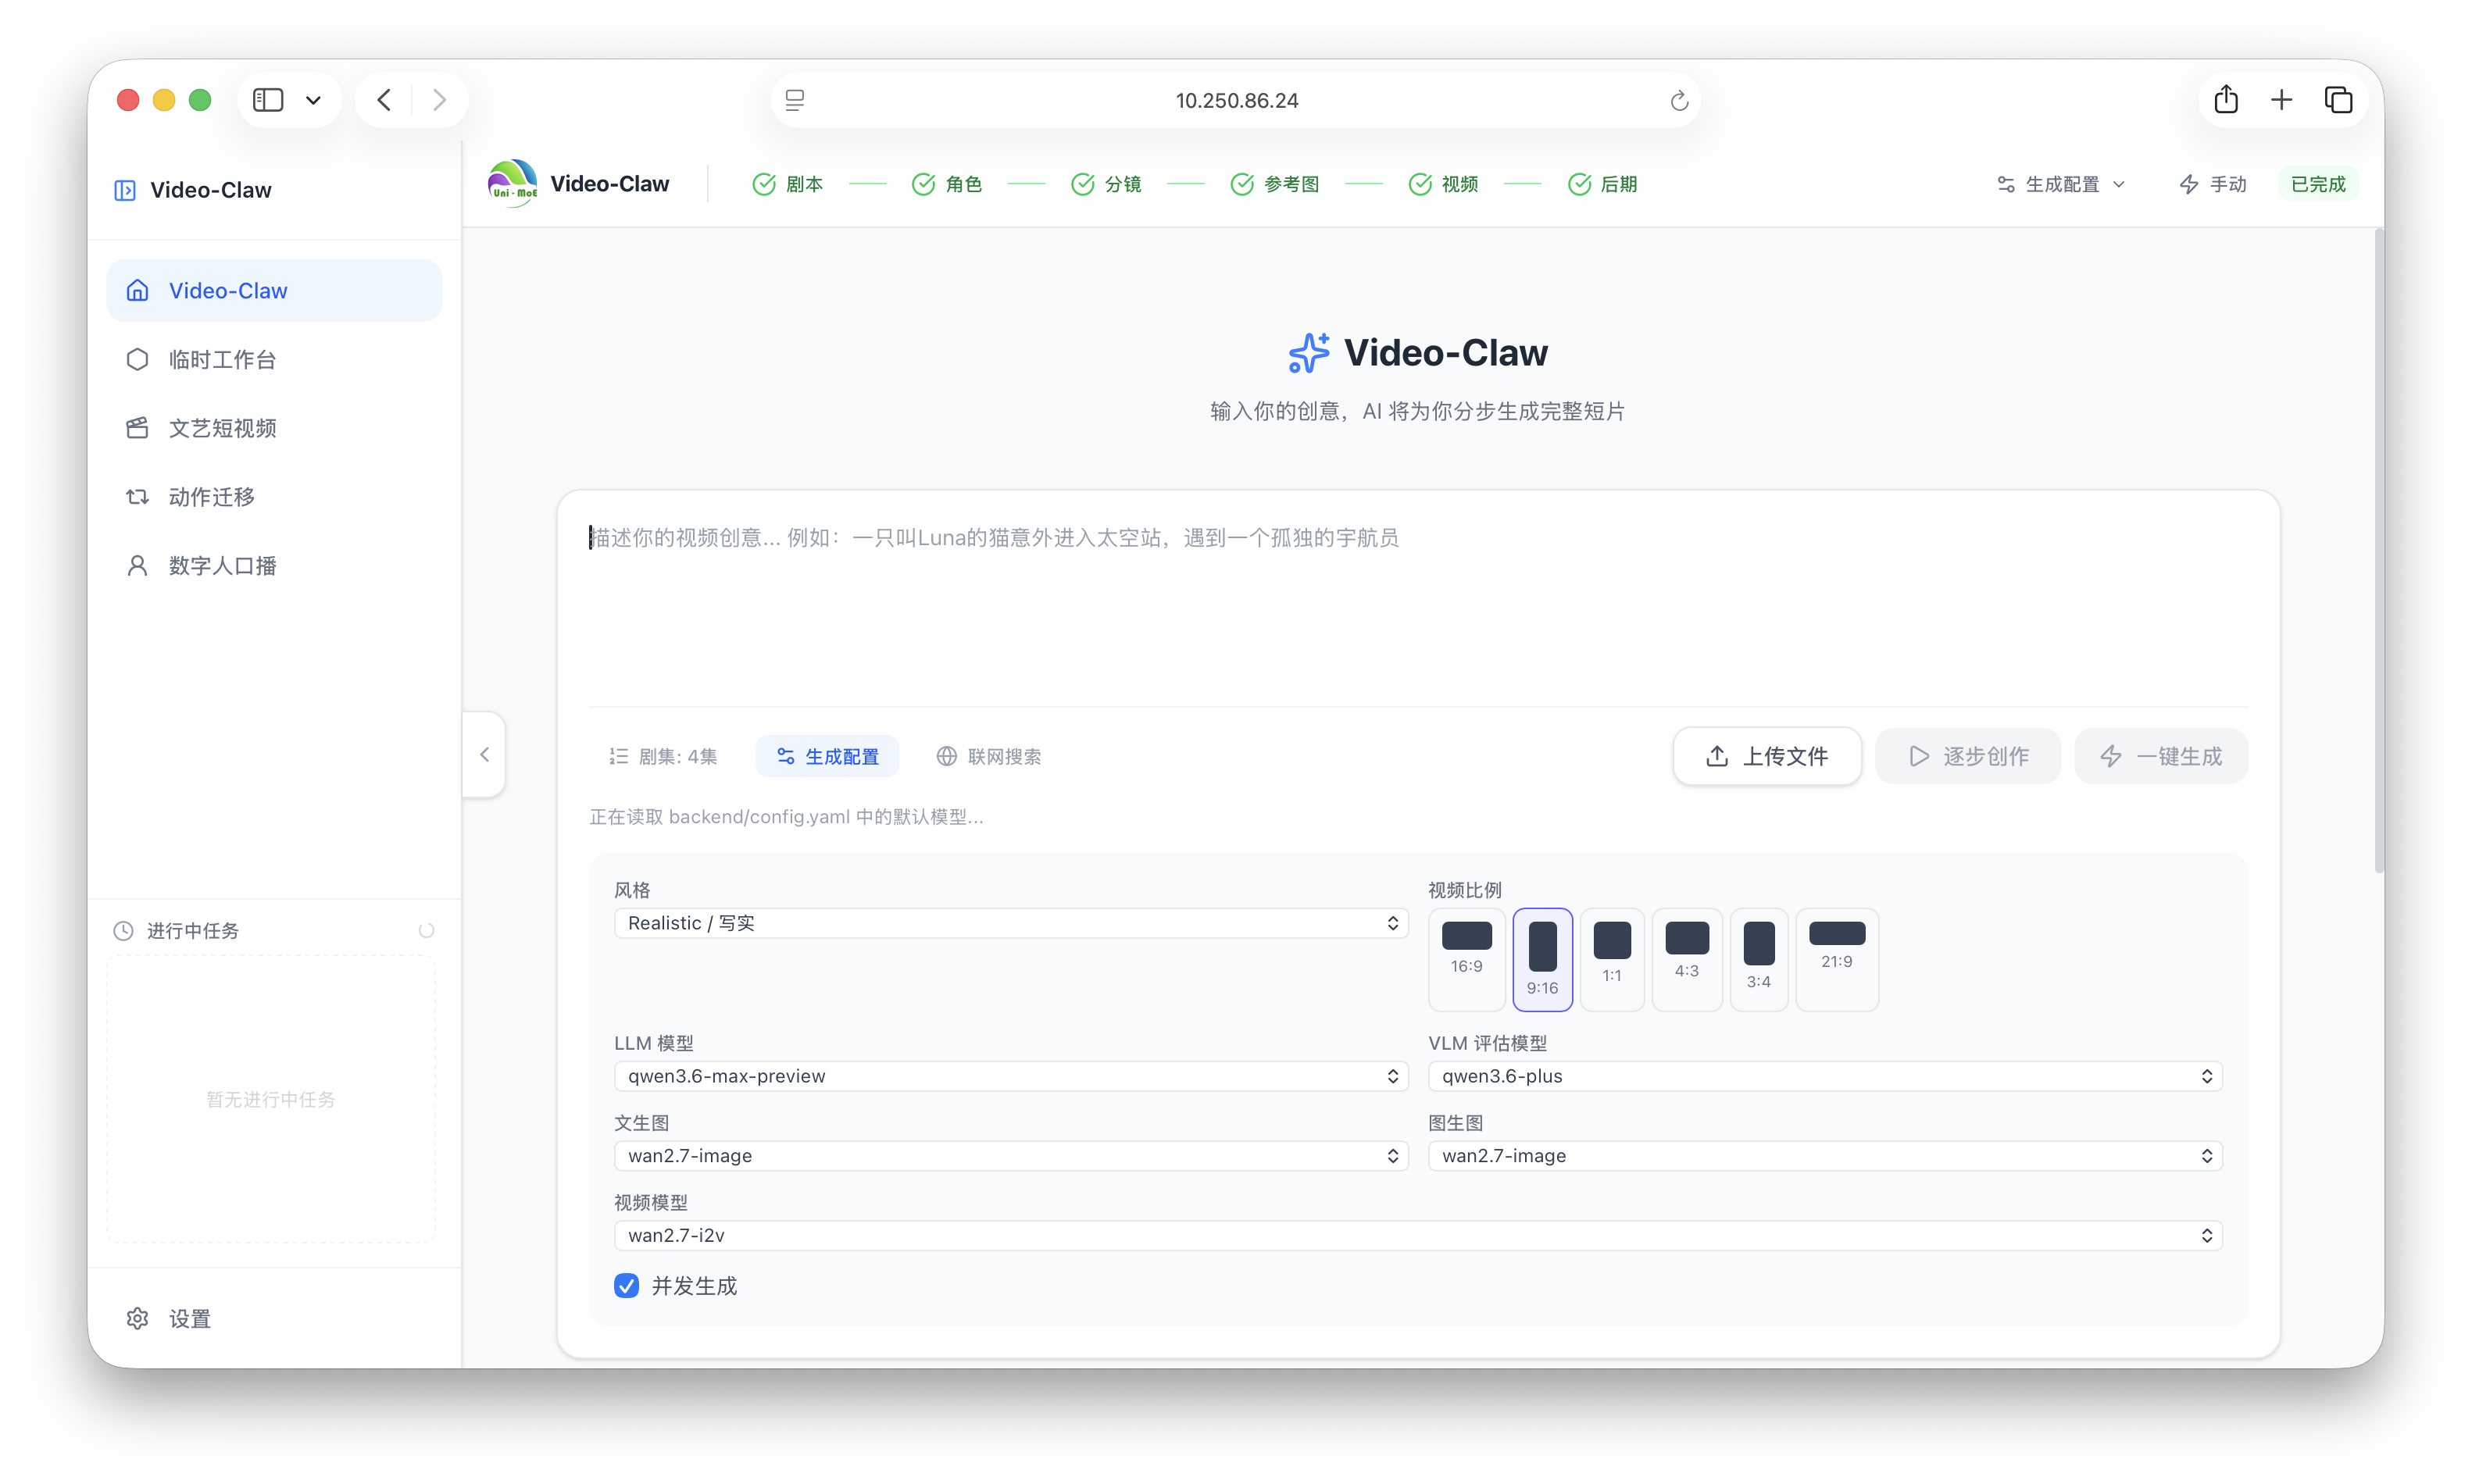Screen dimensions: 2472x1484
Task: Click the Video-Claw sidebar header title
Action: click(211, 190)
